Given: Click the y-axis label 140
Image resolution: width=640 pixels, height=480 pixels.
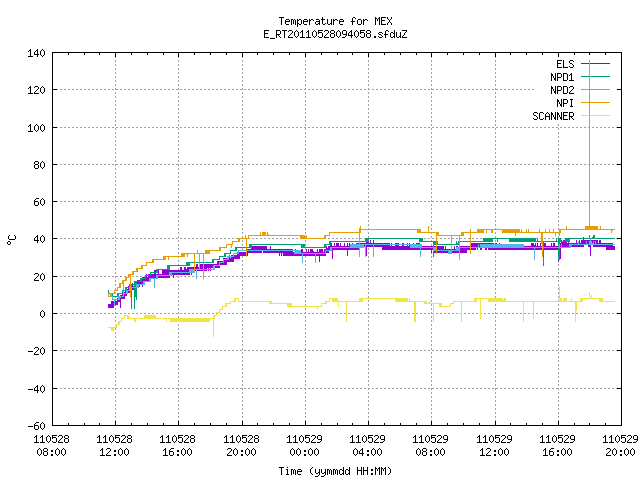Looking at the screenshot, I should click(36, 53).
